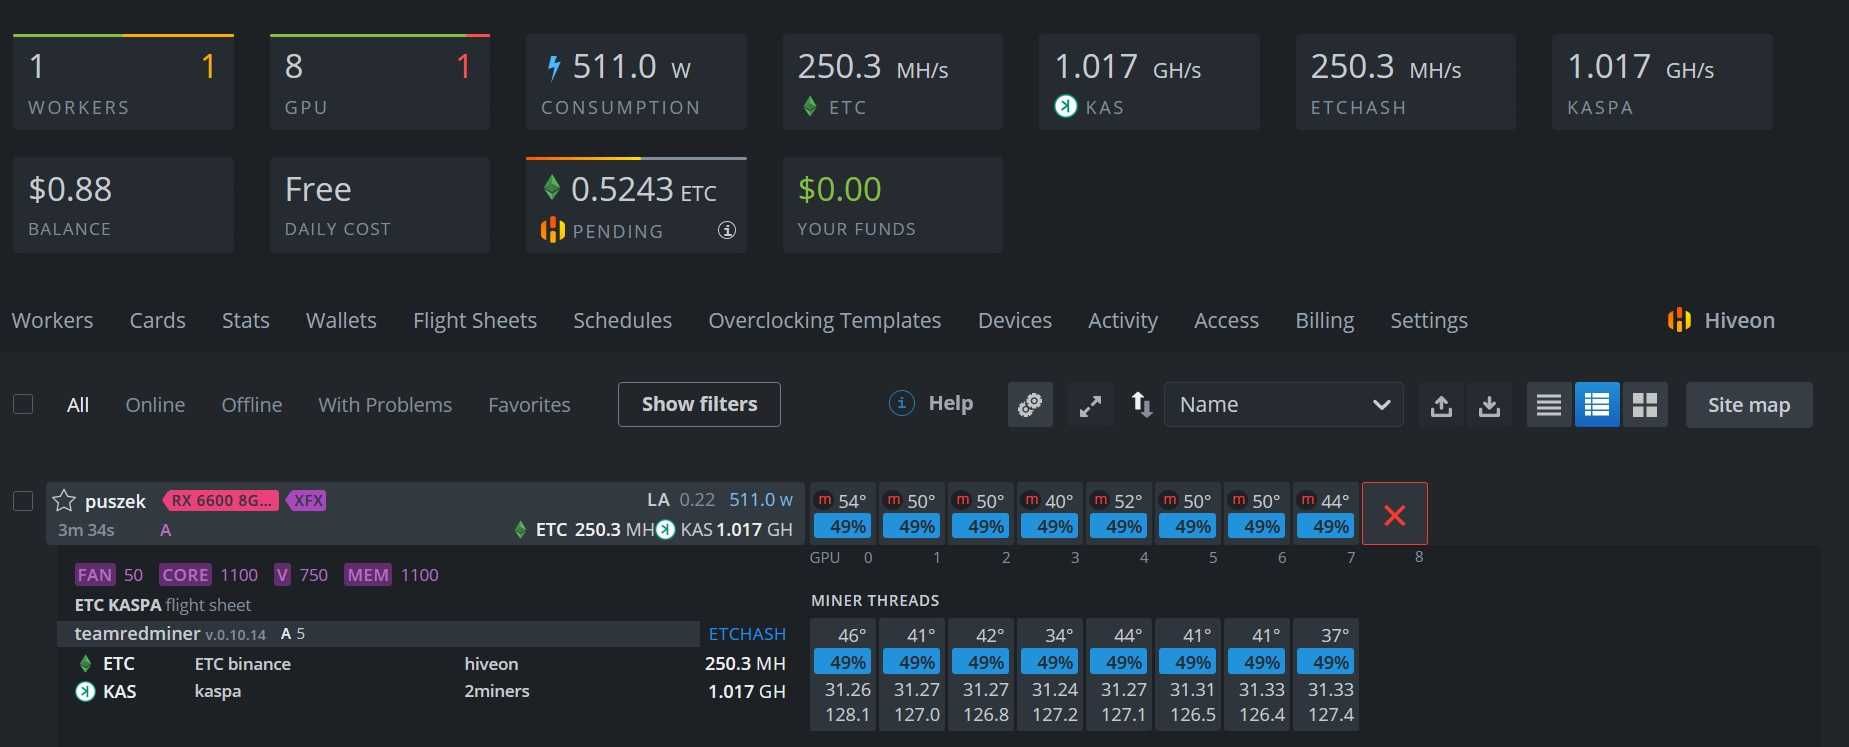
Task: Switch to detailed list view icon
Action: click(x=1597, y=405)
